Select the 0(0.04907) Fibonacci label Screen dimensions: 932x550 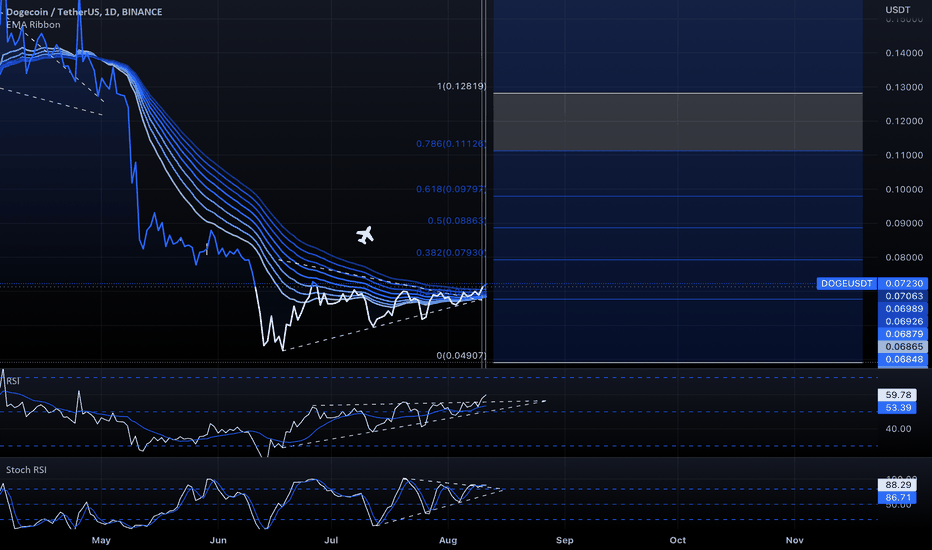point(461,356)
